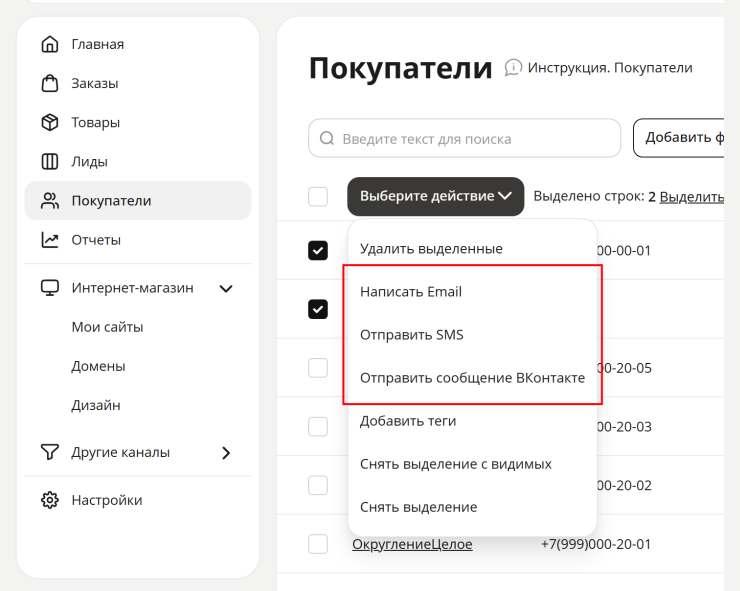
Task: Open Инструкция. Покупатели link
Action: click(x=610, y=68)
